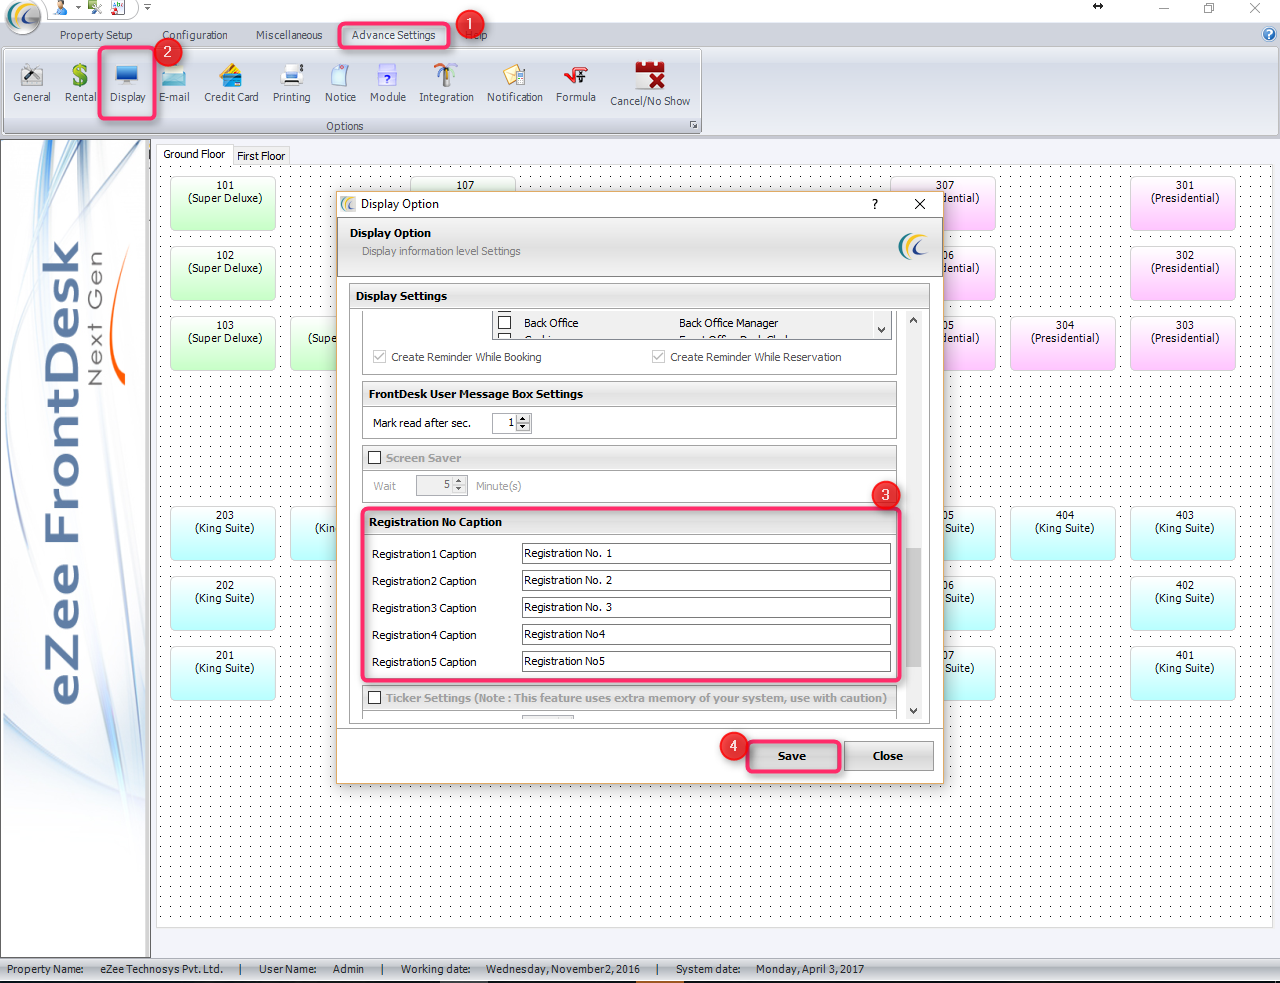
Task: Select room 301 Presidential
Action: pyautogui.click(x=1183, y=204)
